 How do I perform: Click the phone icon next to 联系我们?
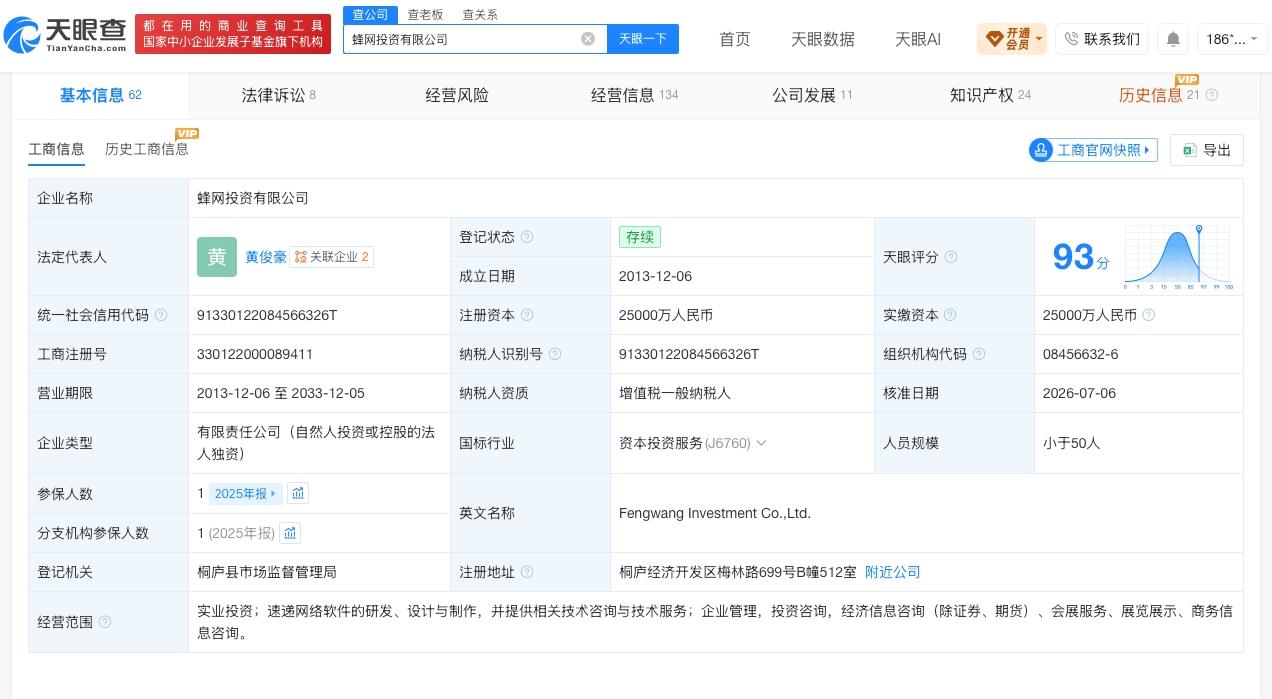click(x=1071, y=39)
